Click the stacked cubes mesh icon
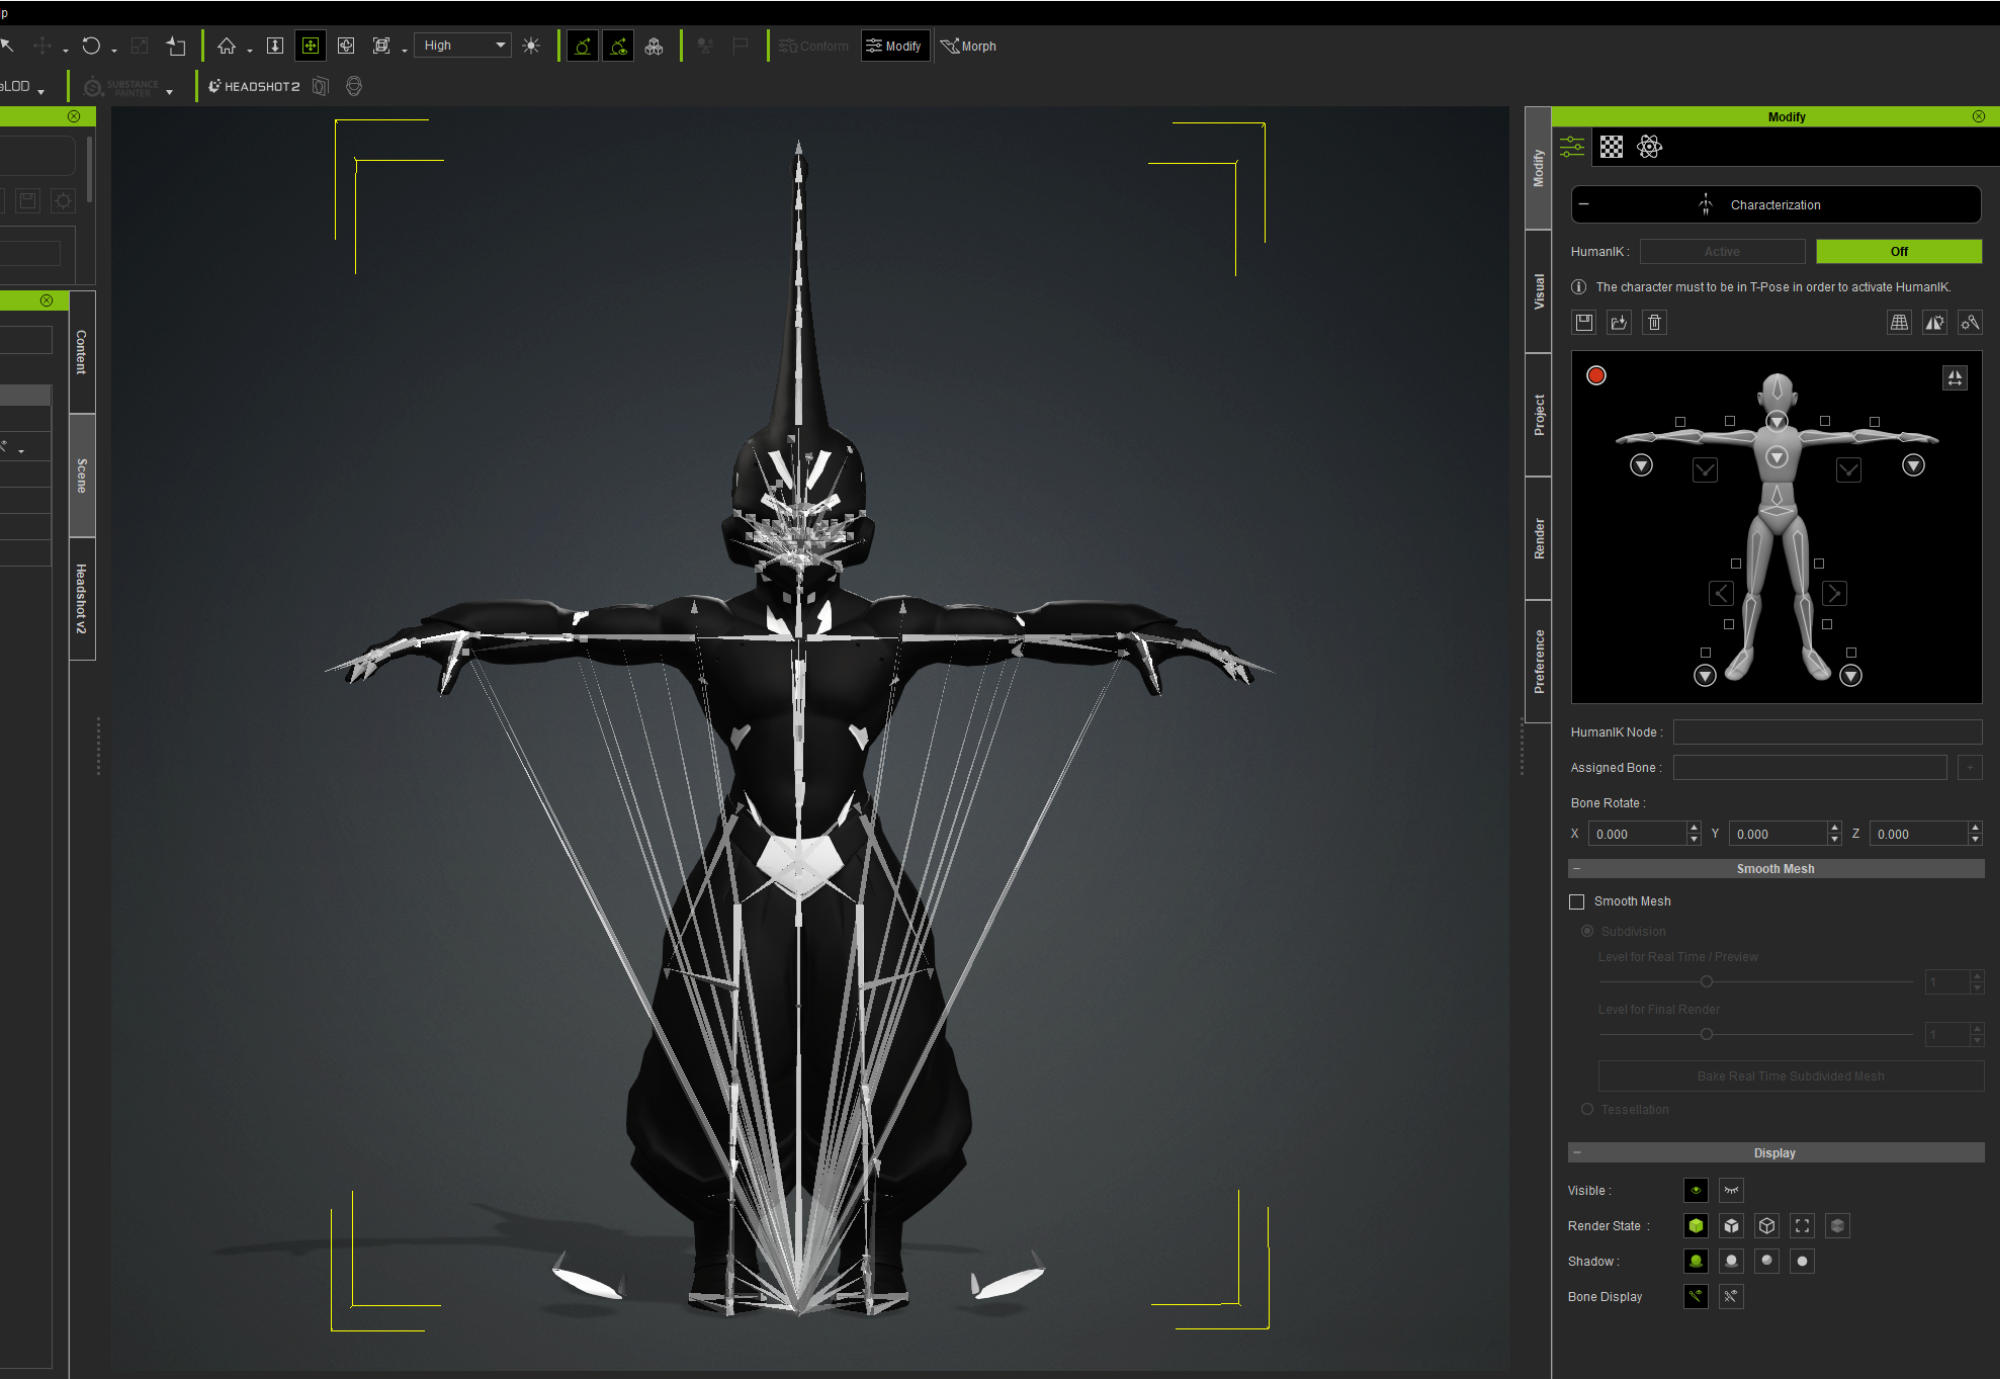The image size is (2000, 1379). (x=654, y=45)
